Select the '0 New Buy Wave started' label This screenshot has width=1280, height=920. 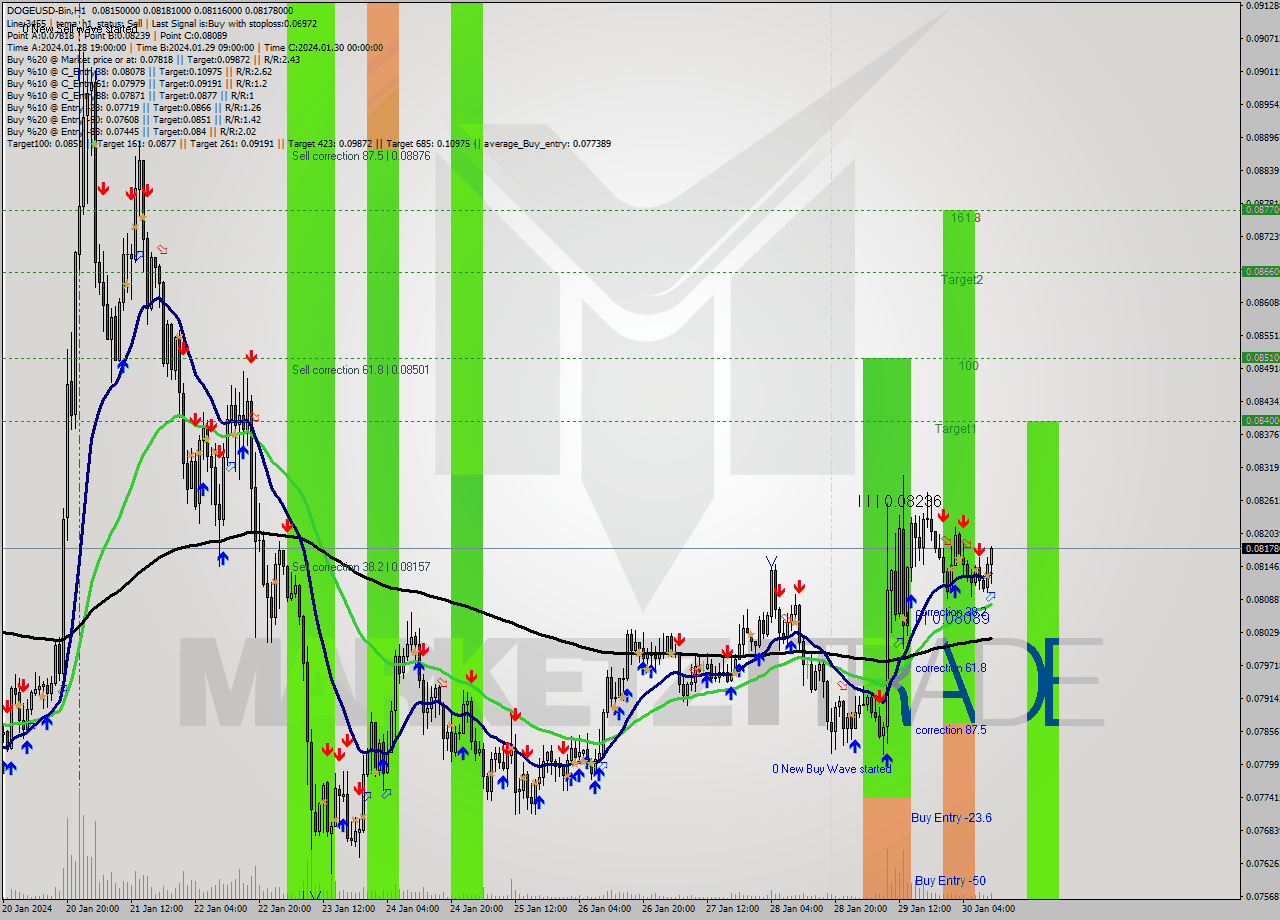click(x=832, y=769)
